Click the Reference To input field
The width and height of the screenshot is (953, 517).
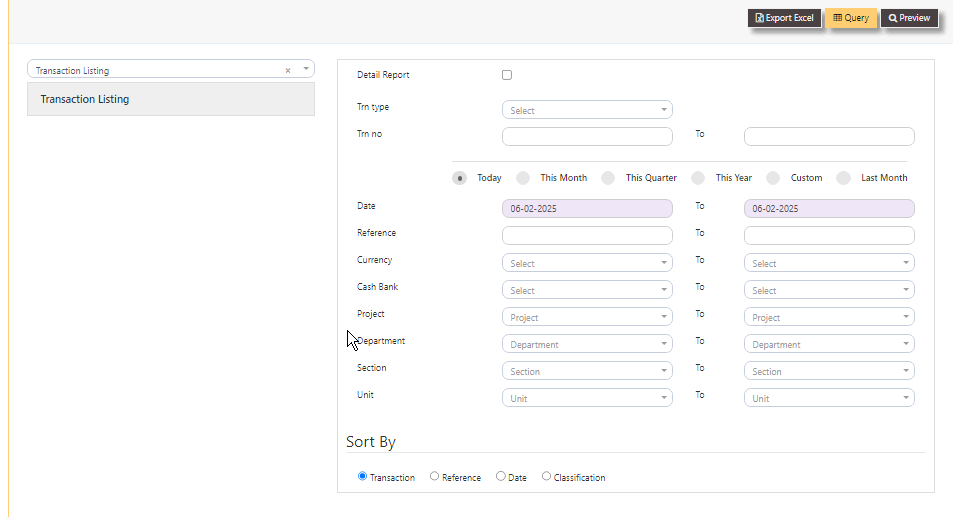829,236
